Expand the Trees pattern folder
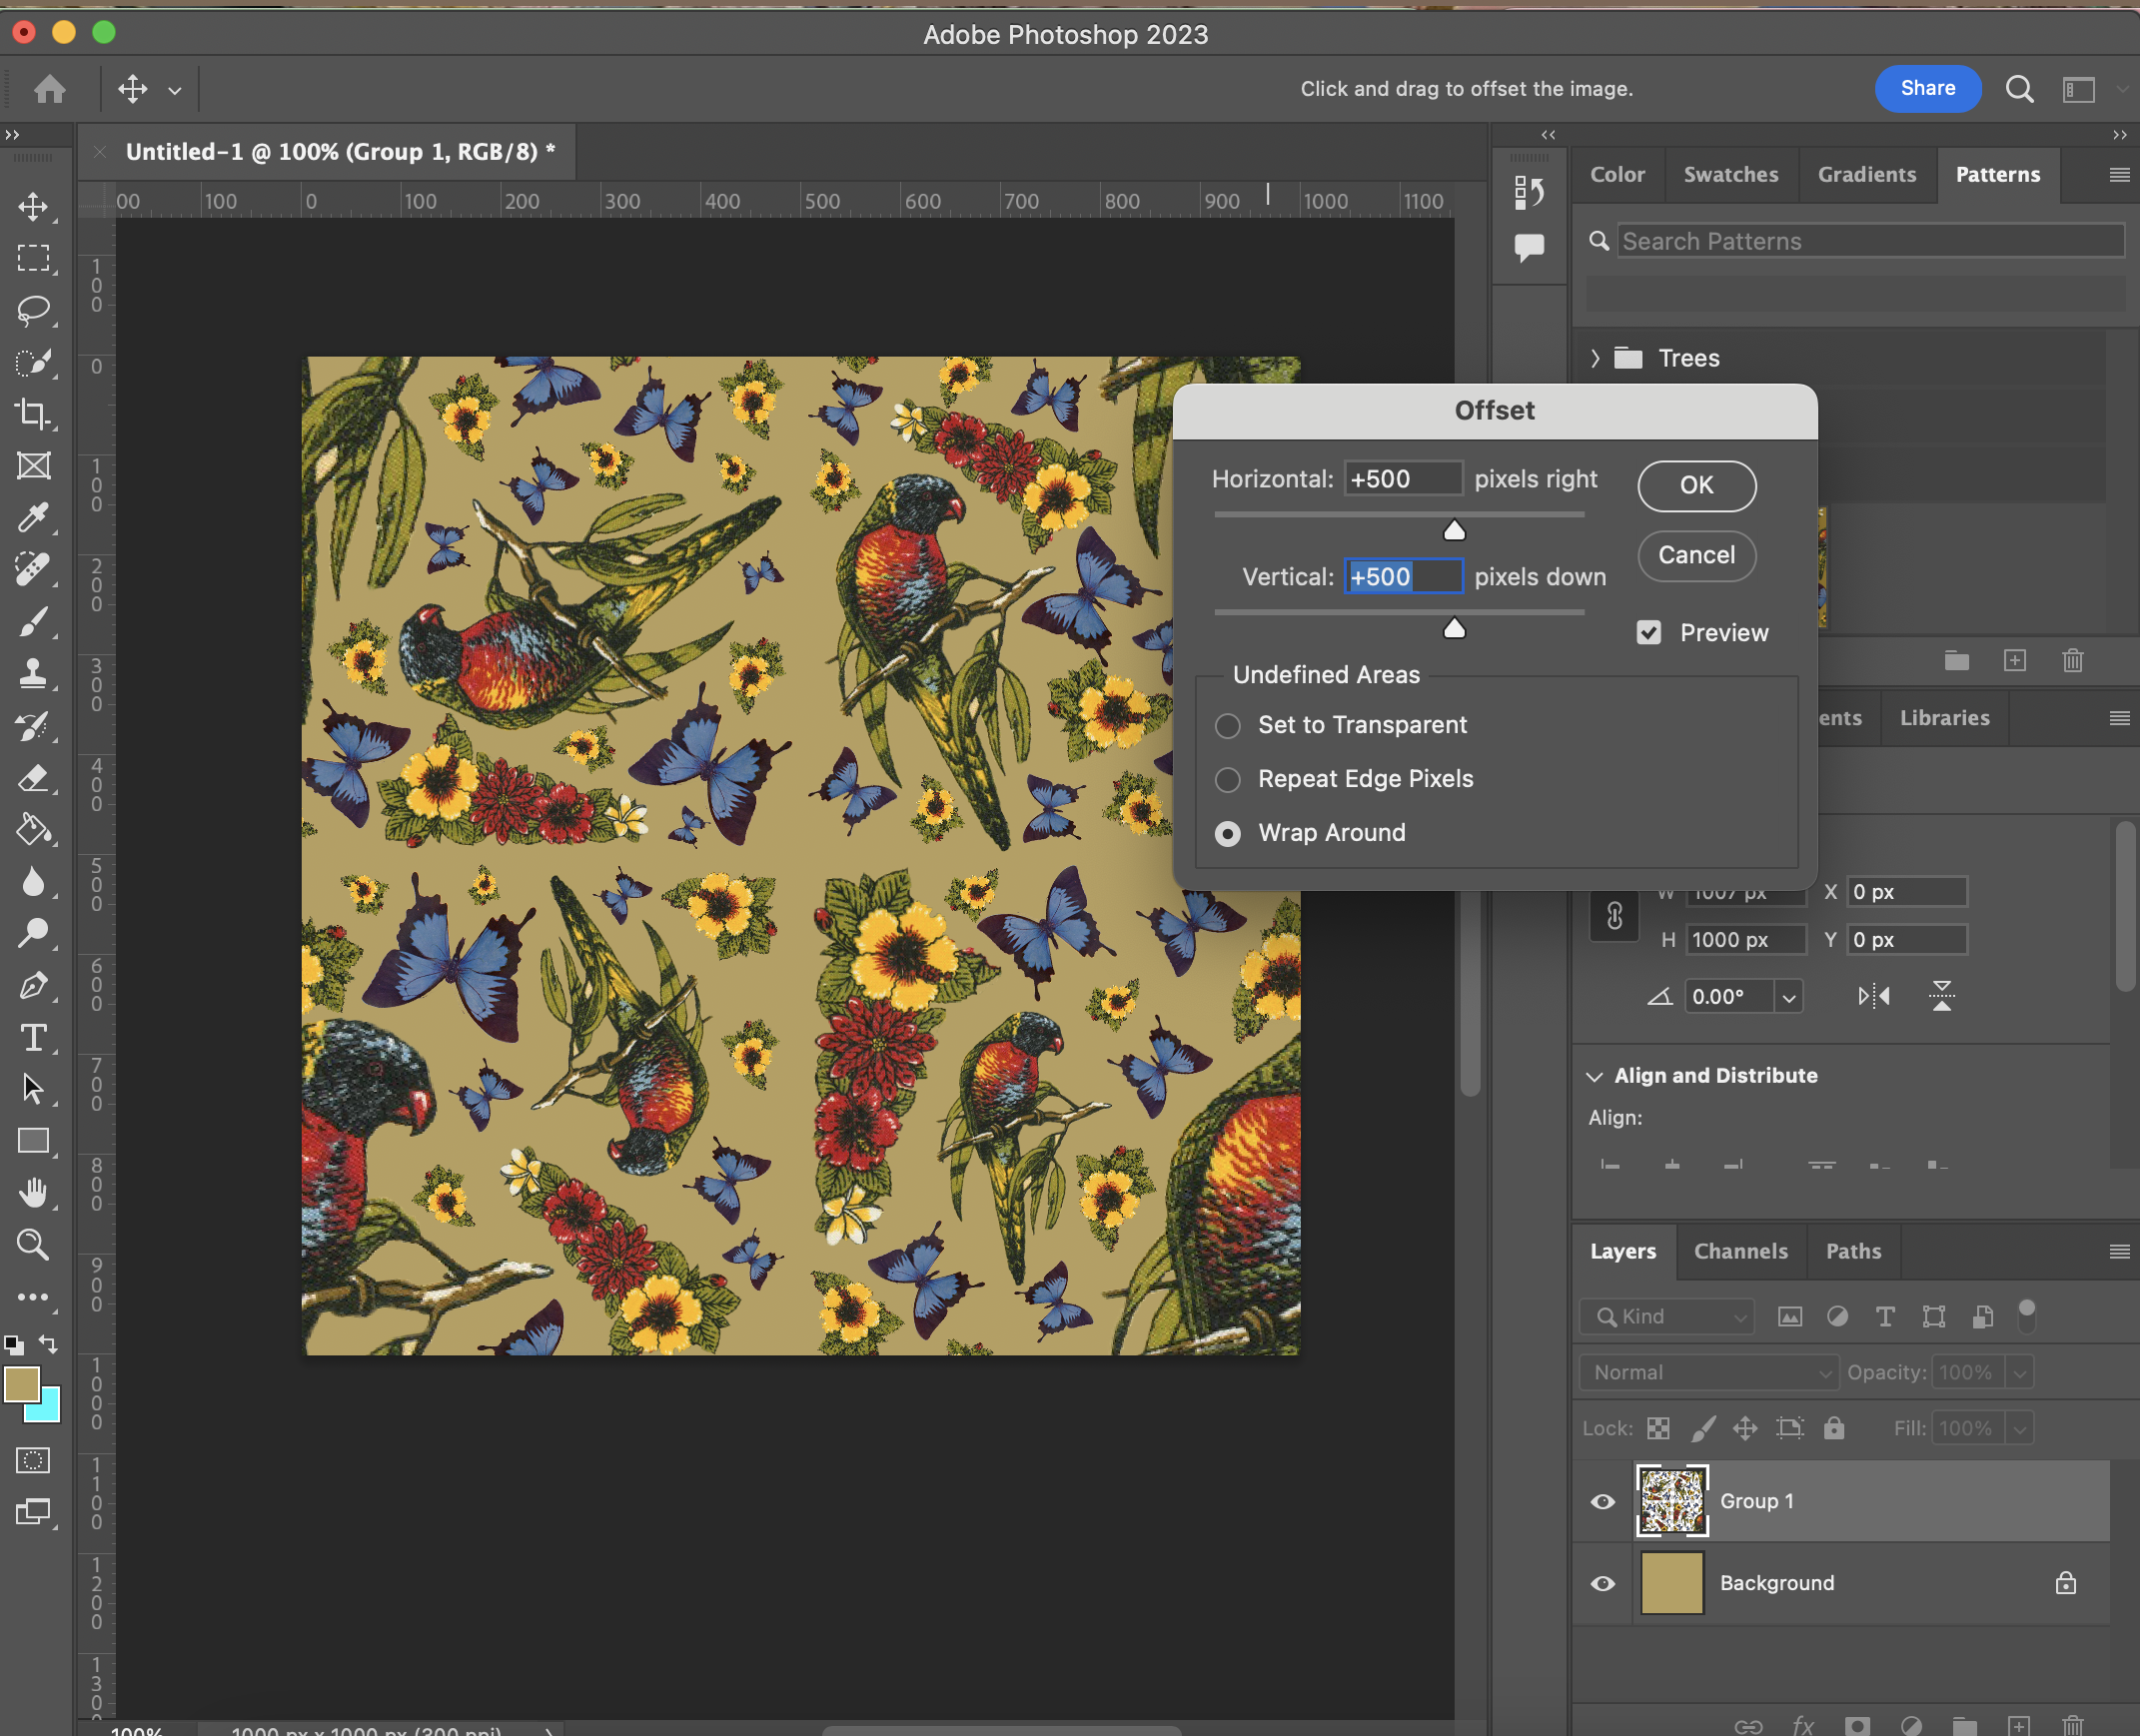 coord(1595,358)
